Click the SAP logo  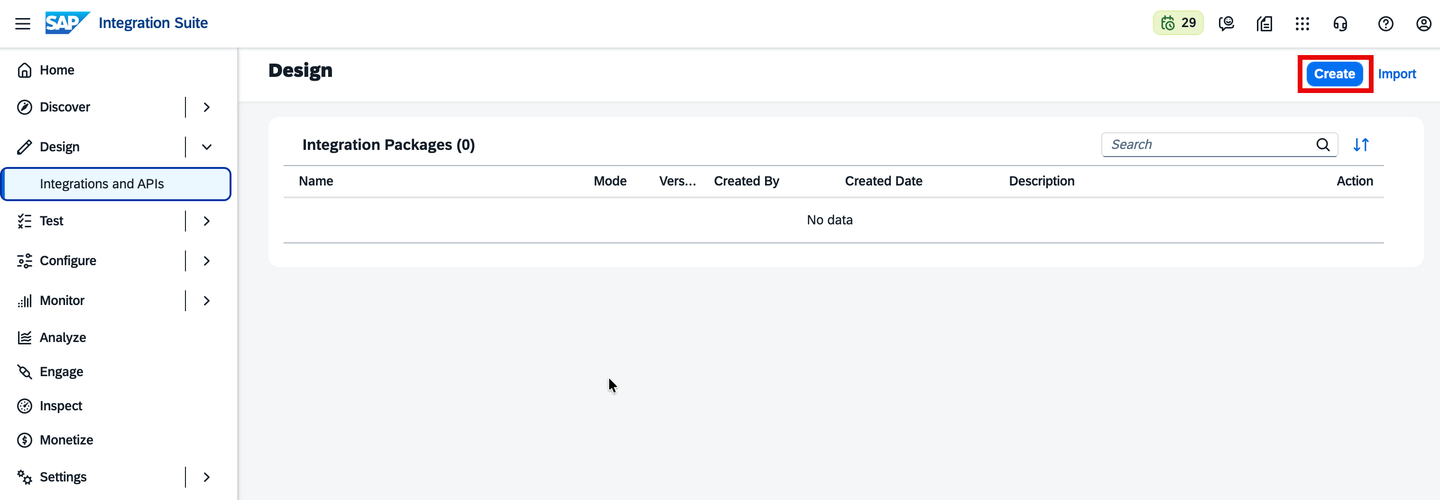(x=67, y=23)
